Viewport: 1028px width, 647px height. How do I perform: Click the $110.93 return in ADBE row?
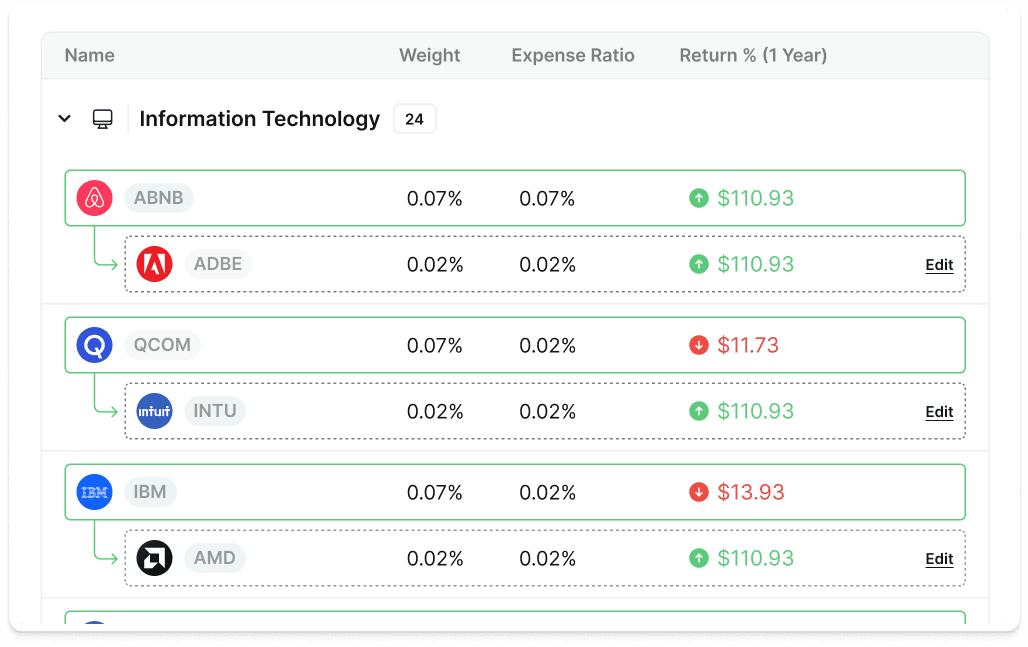pyautogui.click(x=755, y=264)
